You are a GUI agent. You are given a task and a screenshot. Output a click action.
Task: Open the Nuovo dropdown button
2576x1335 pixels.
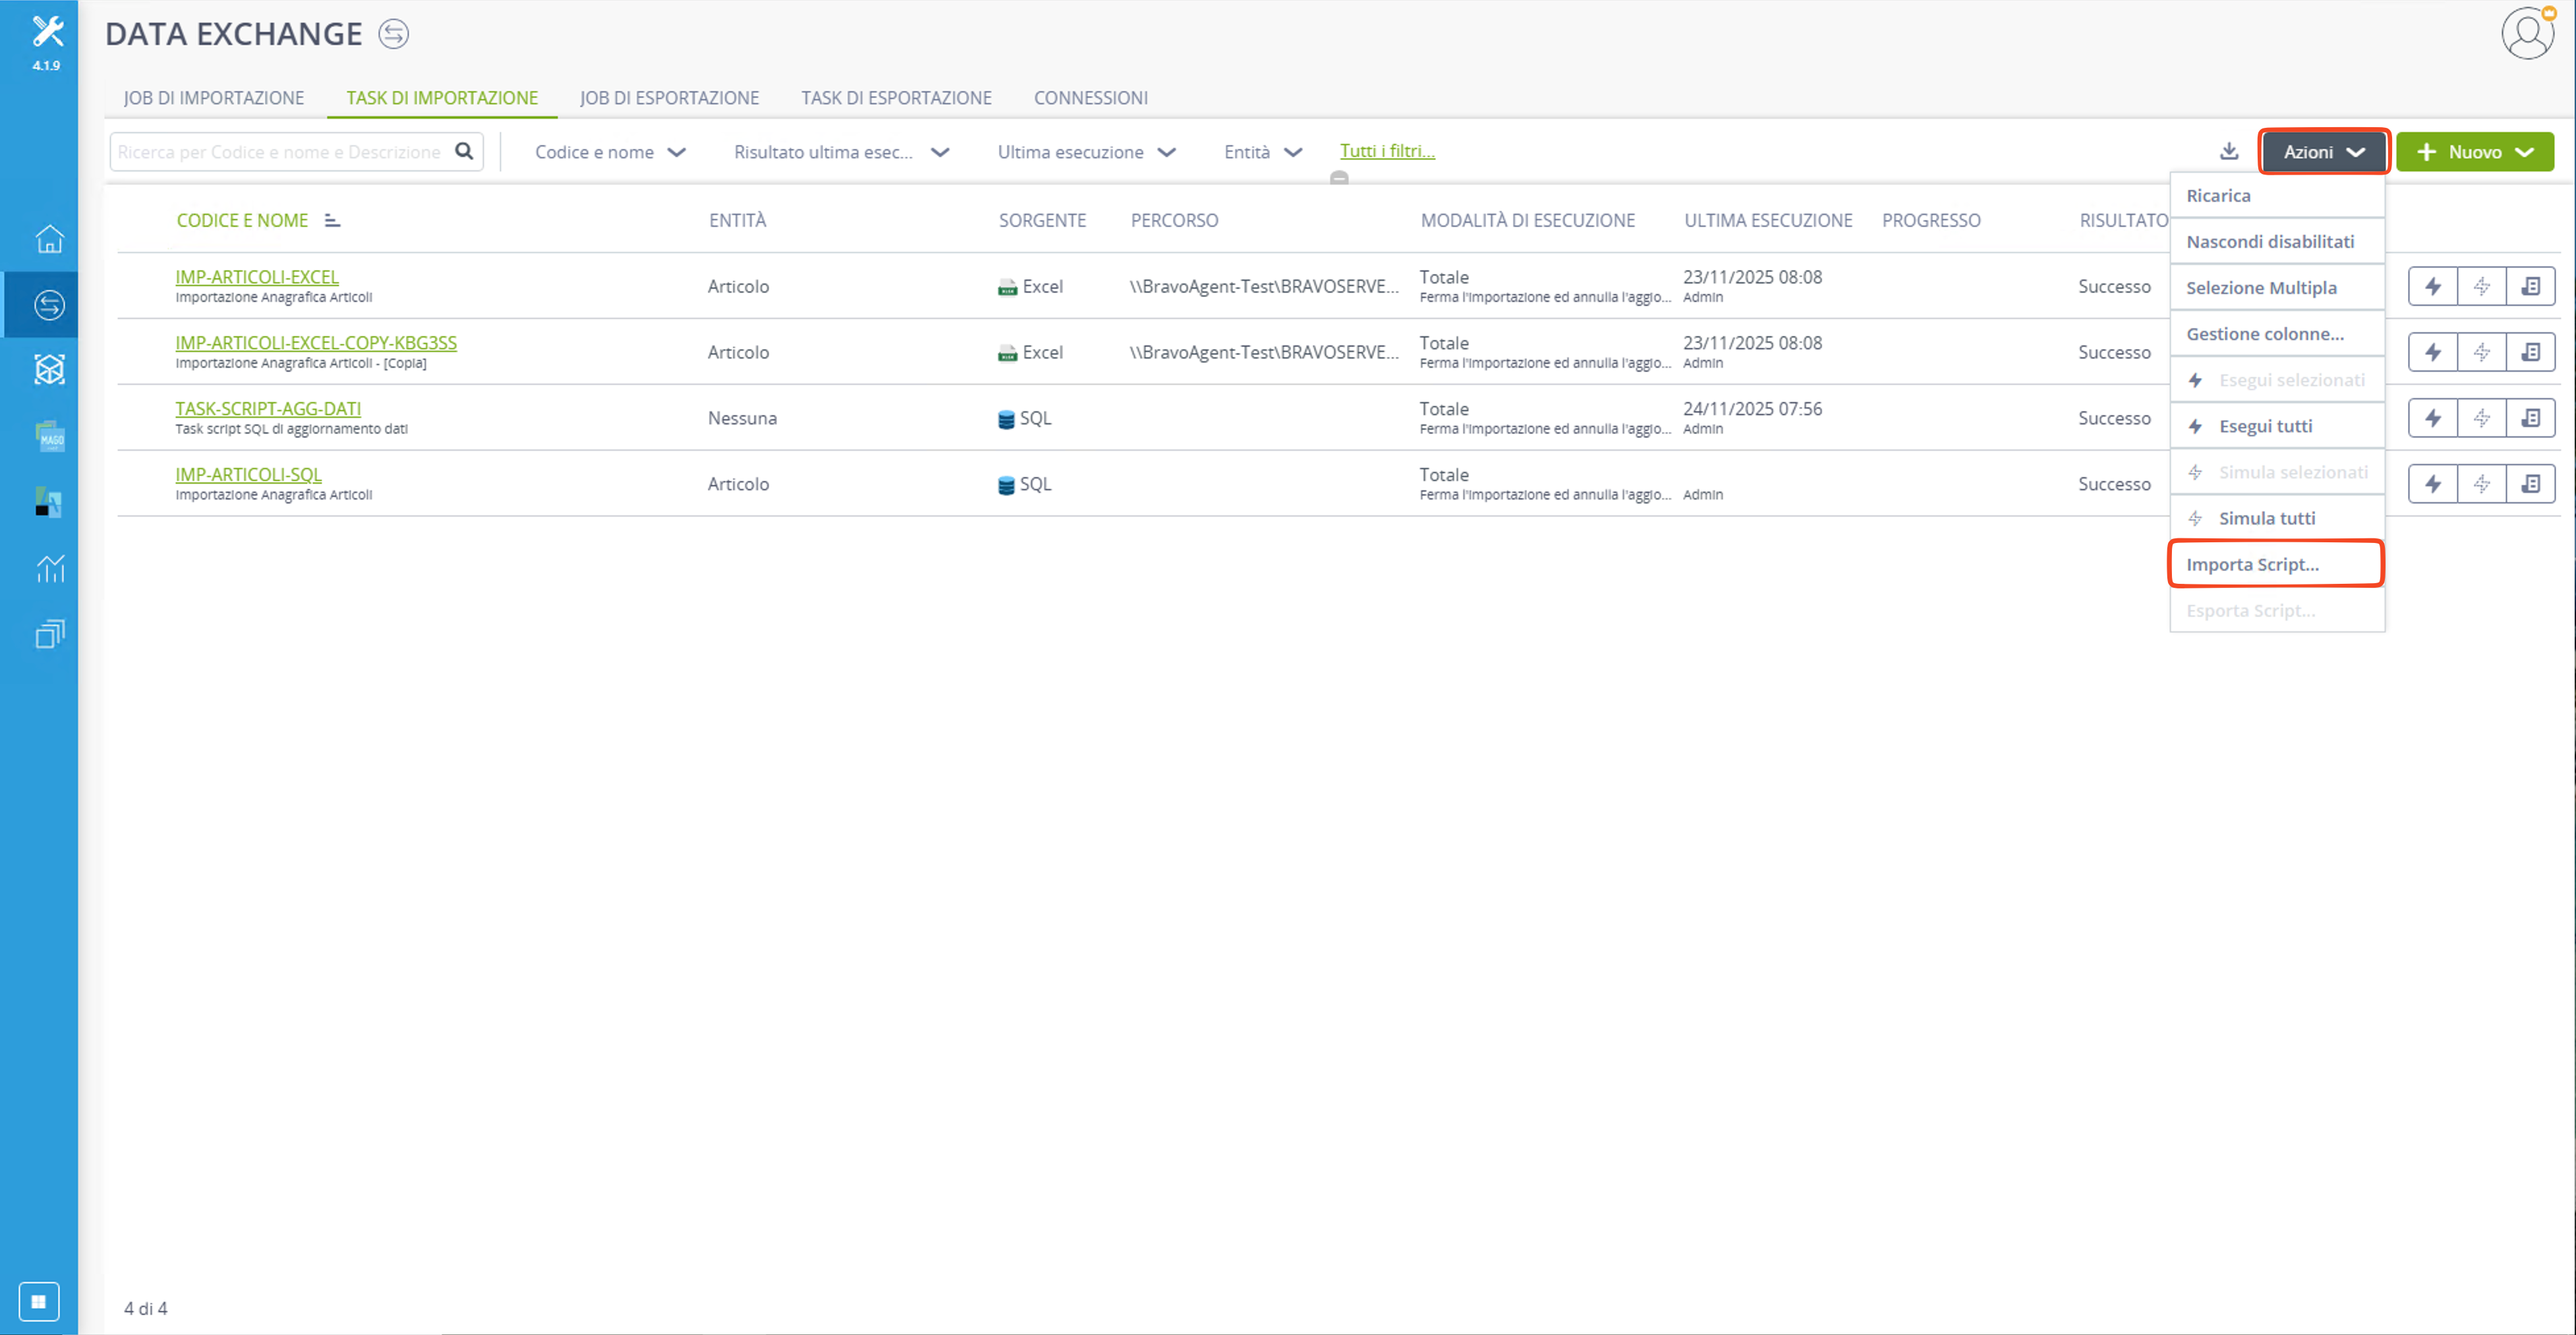tap(2475, 152)
